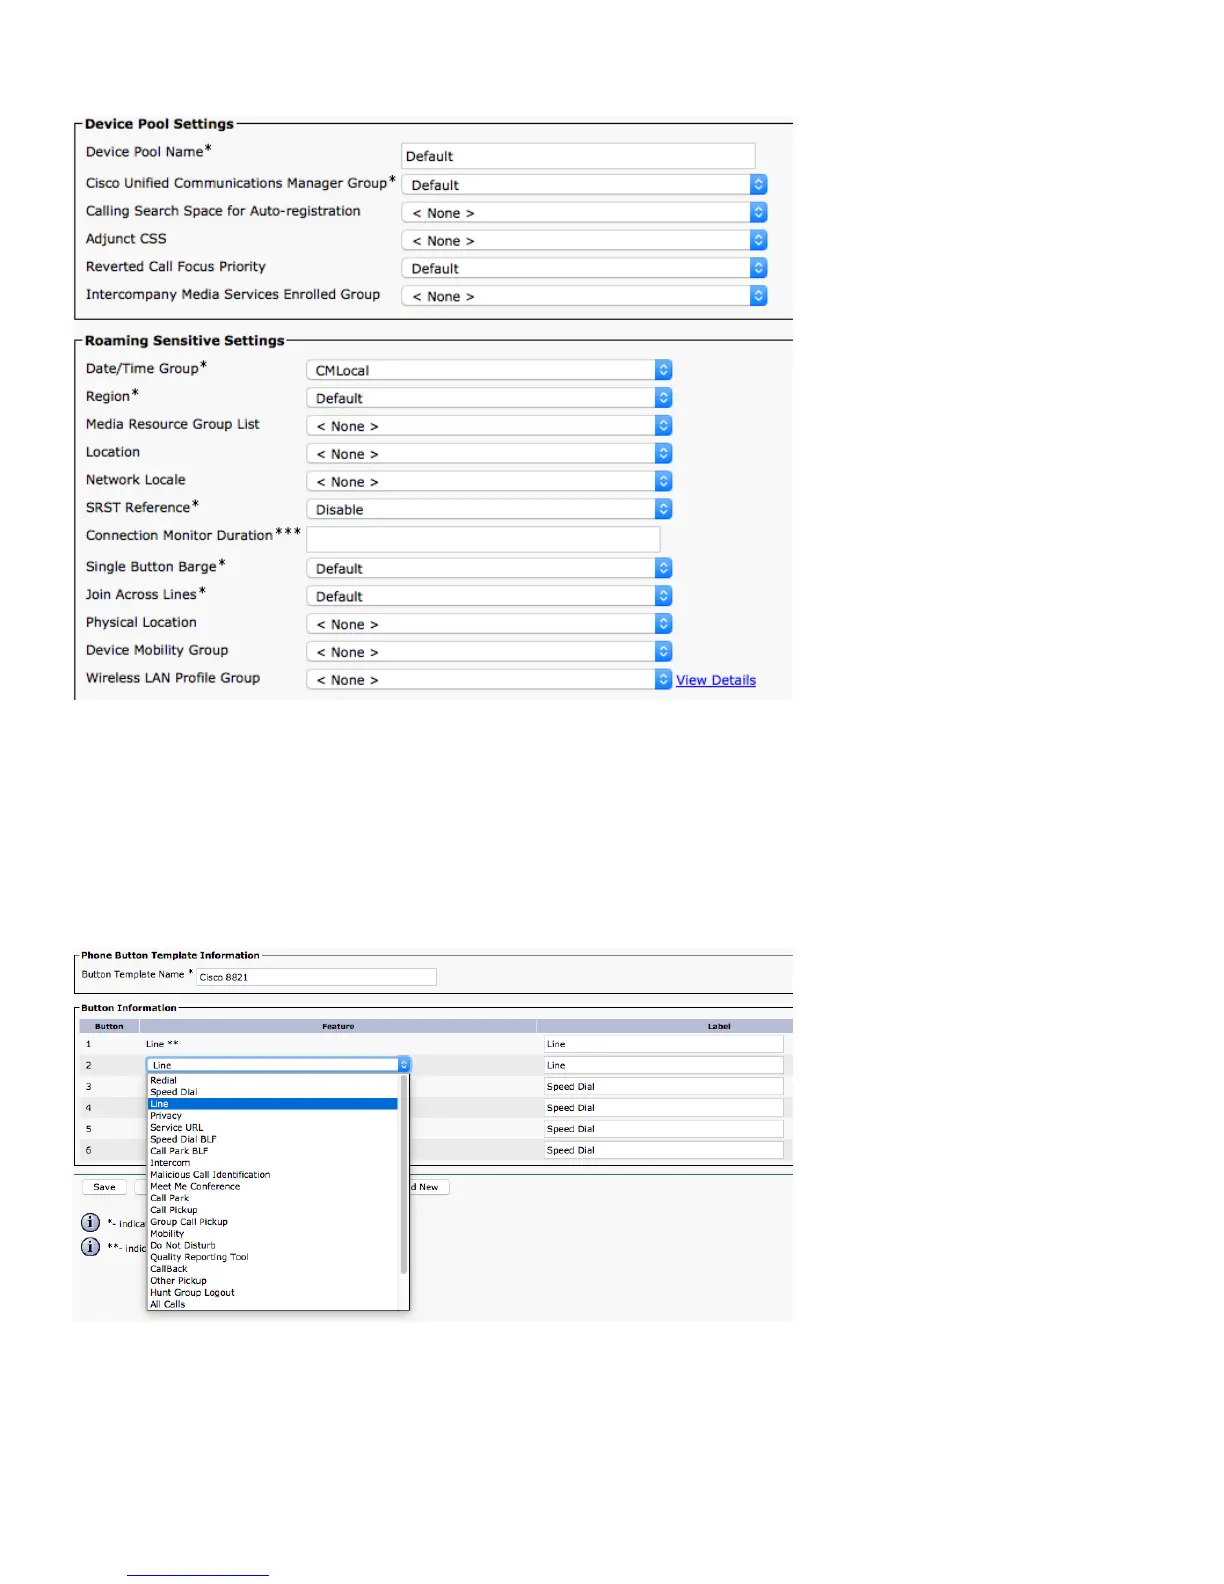Screen dimensions: 1224x1584
Task: Open the Single Button Barge dropdown
Action: click(489, 568)
